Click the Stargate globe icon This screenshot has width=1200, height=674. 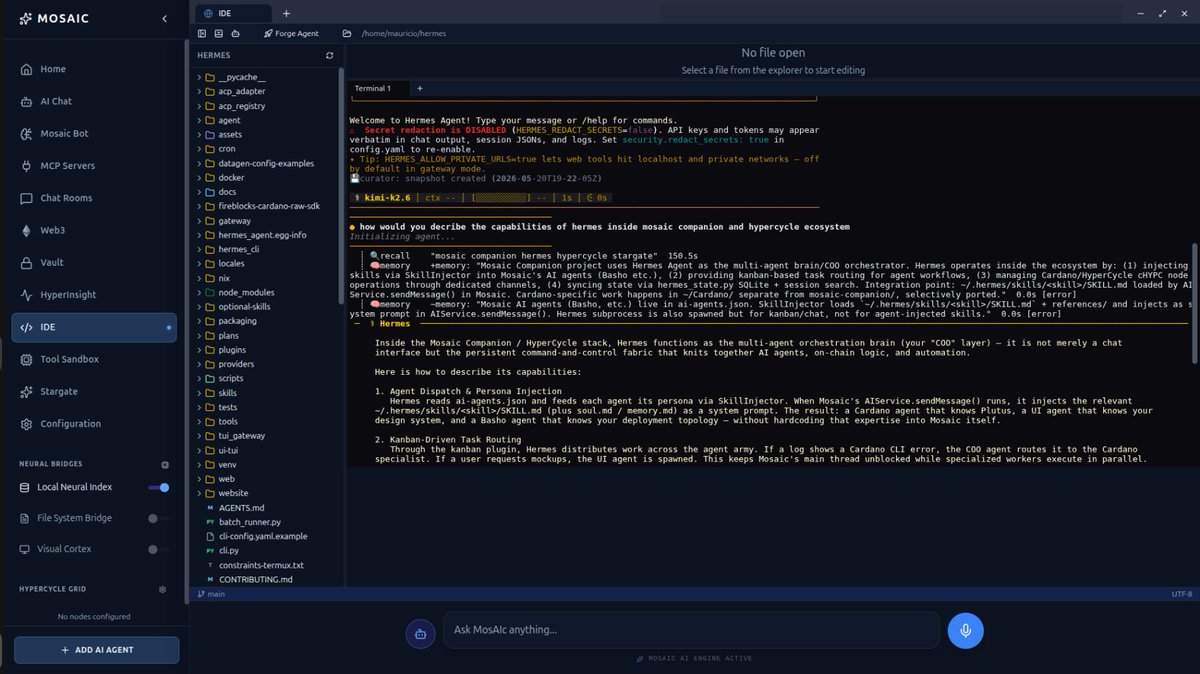[x=28, y=391]
